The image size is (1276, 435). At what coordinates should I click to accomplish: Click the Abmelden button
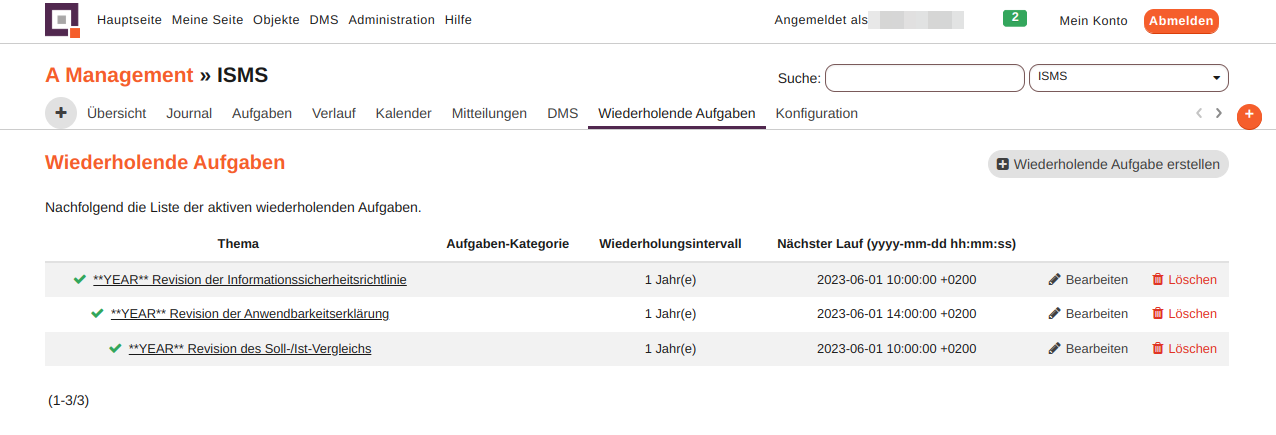tap(1181, 21)
